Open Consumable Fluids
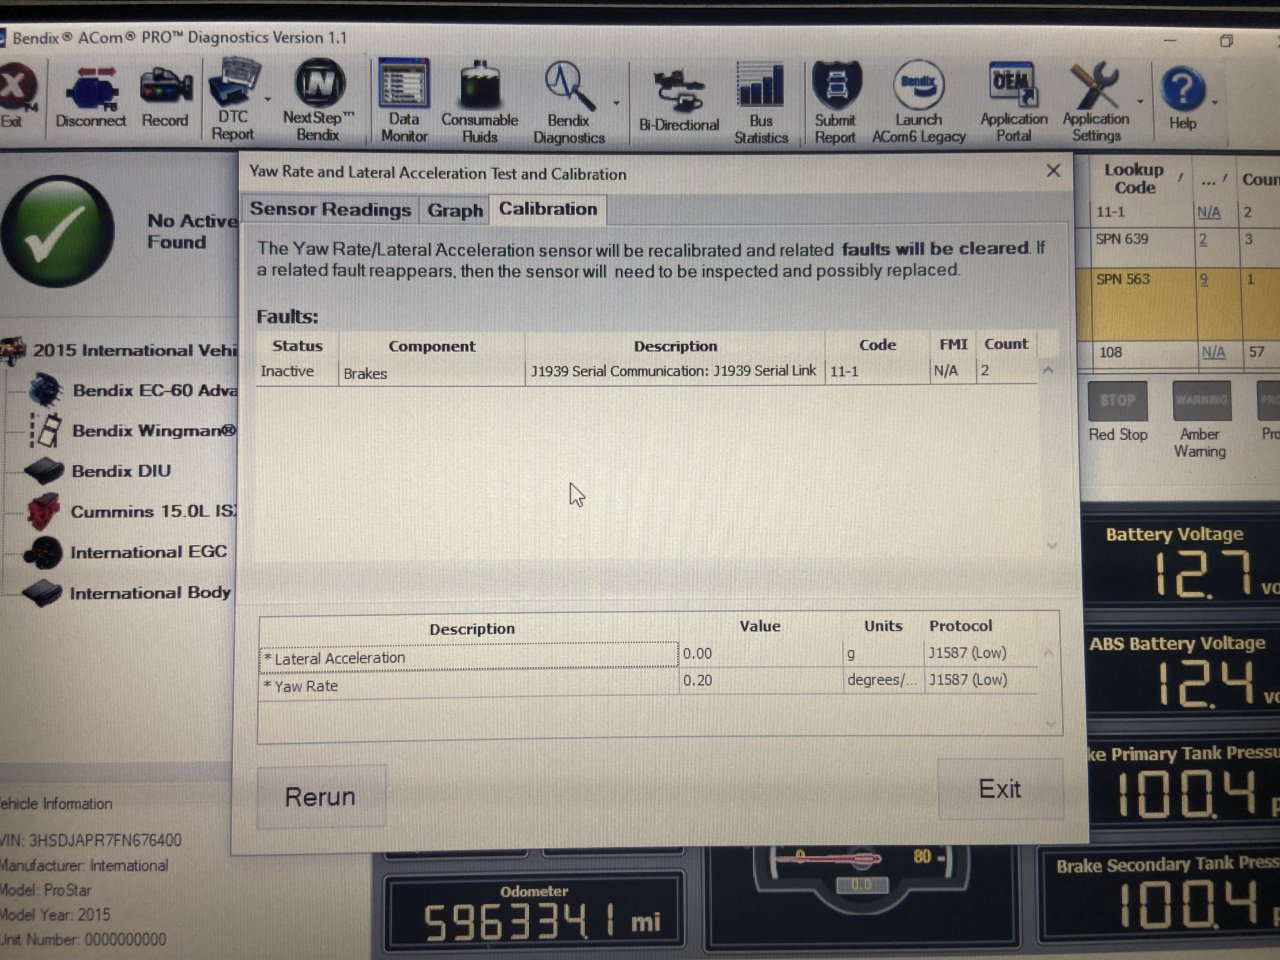1280x960 pixels. coord(479,100)
